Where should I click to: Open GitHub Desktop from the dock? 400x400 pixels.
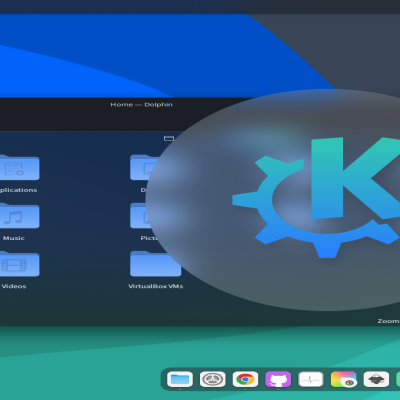[x=278, y=379]
